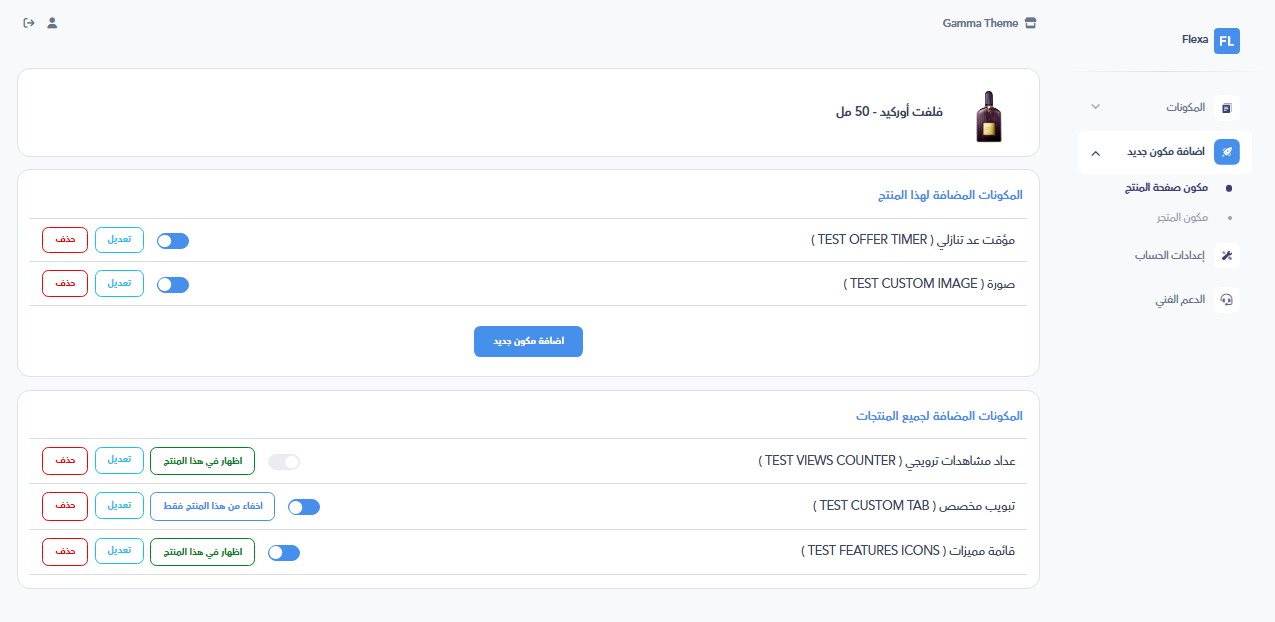This screenshot has height=622, width=1275.
Task: Click the الدعم الفني headset icon
Action: pyautogui.click(x=1226, y=299)
